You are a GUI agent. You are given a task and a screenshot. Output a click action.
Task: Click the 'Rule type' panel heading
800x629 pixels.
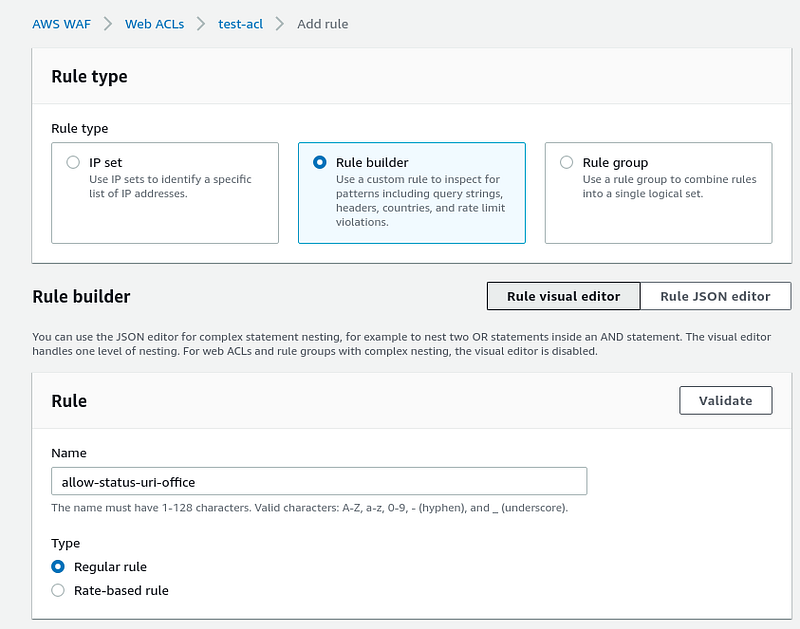pyautogui.click(x=89, y=77)
